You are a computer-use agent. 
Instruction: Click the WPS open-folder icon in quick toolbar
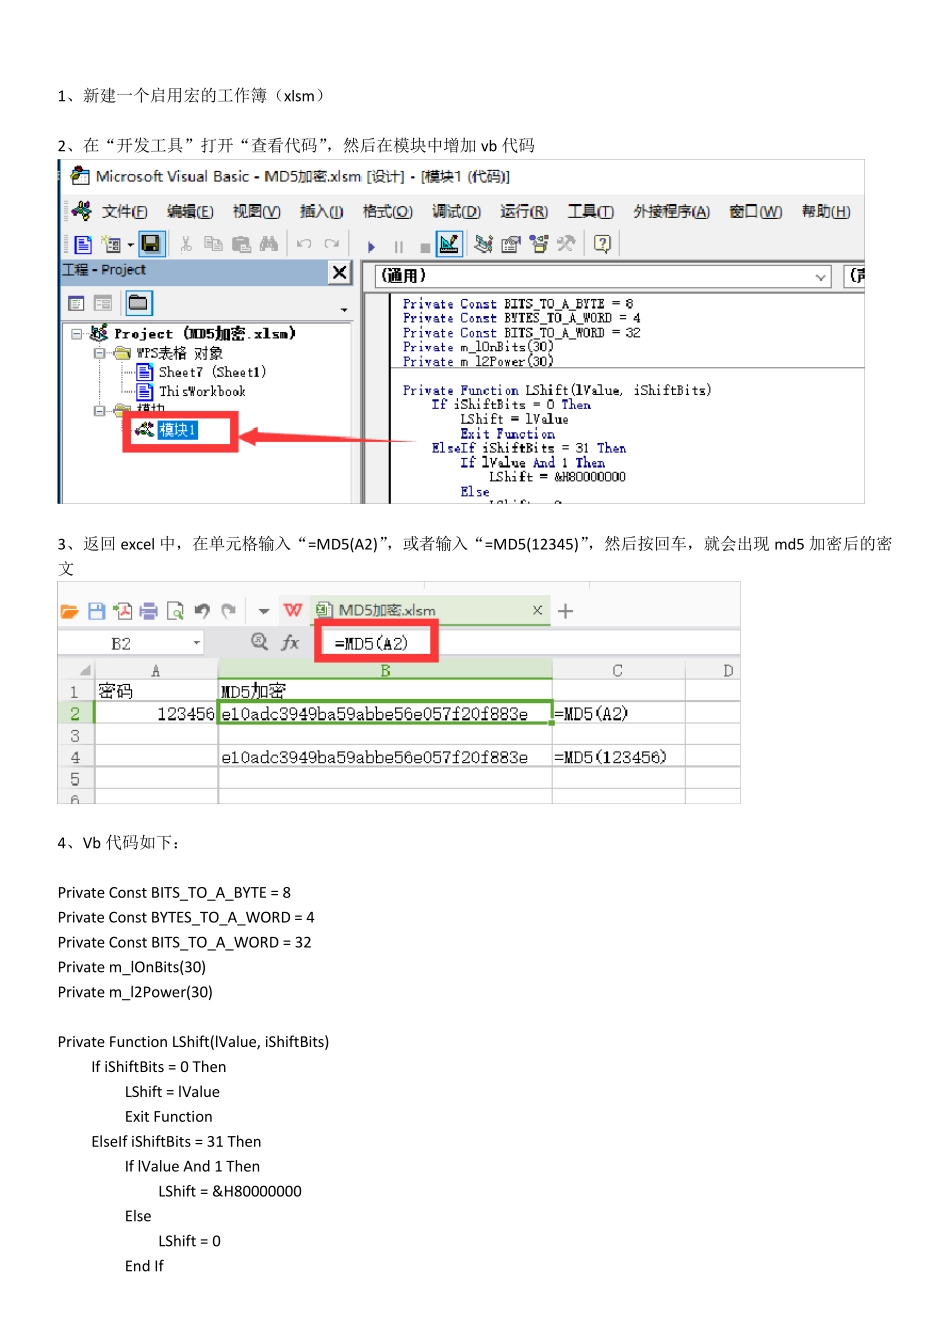[69, 611]
